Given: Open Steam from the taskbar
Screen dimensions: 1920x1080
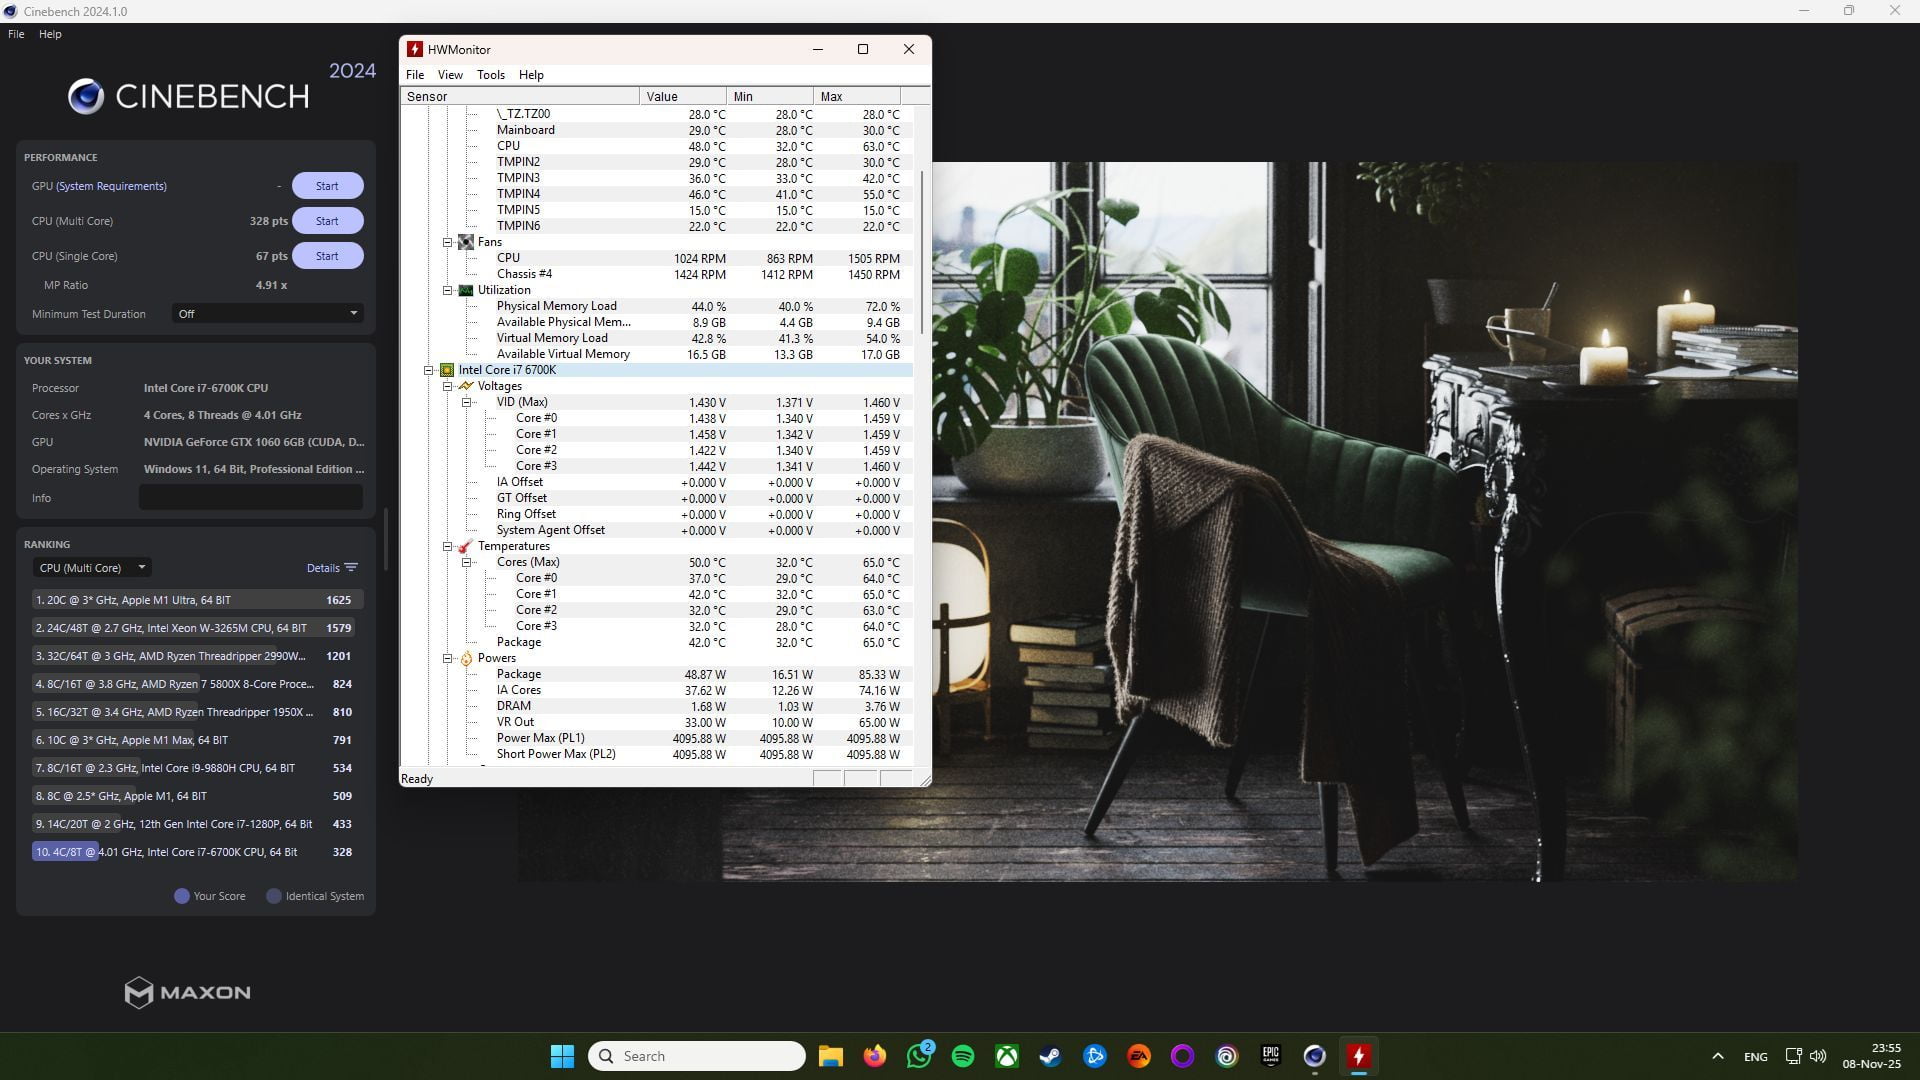Looking at the screenshot, I should 1050,1056.
